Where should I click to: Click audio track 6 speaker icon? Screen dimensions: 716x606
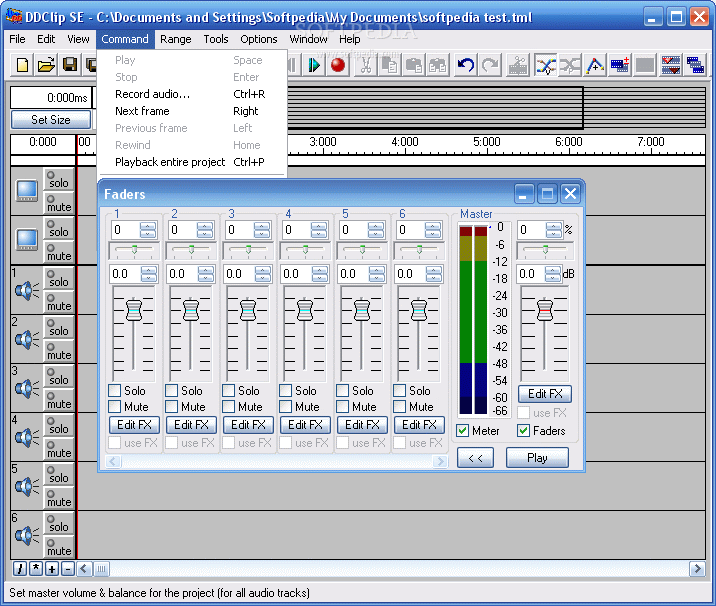(26, 536)
